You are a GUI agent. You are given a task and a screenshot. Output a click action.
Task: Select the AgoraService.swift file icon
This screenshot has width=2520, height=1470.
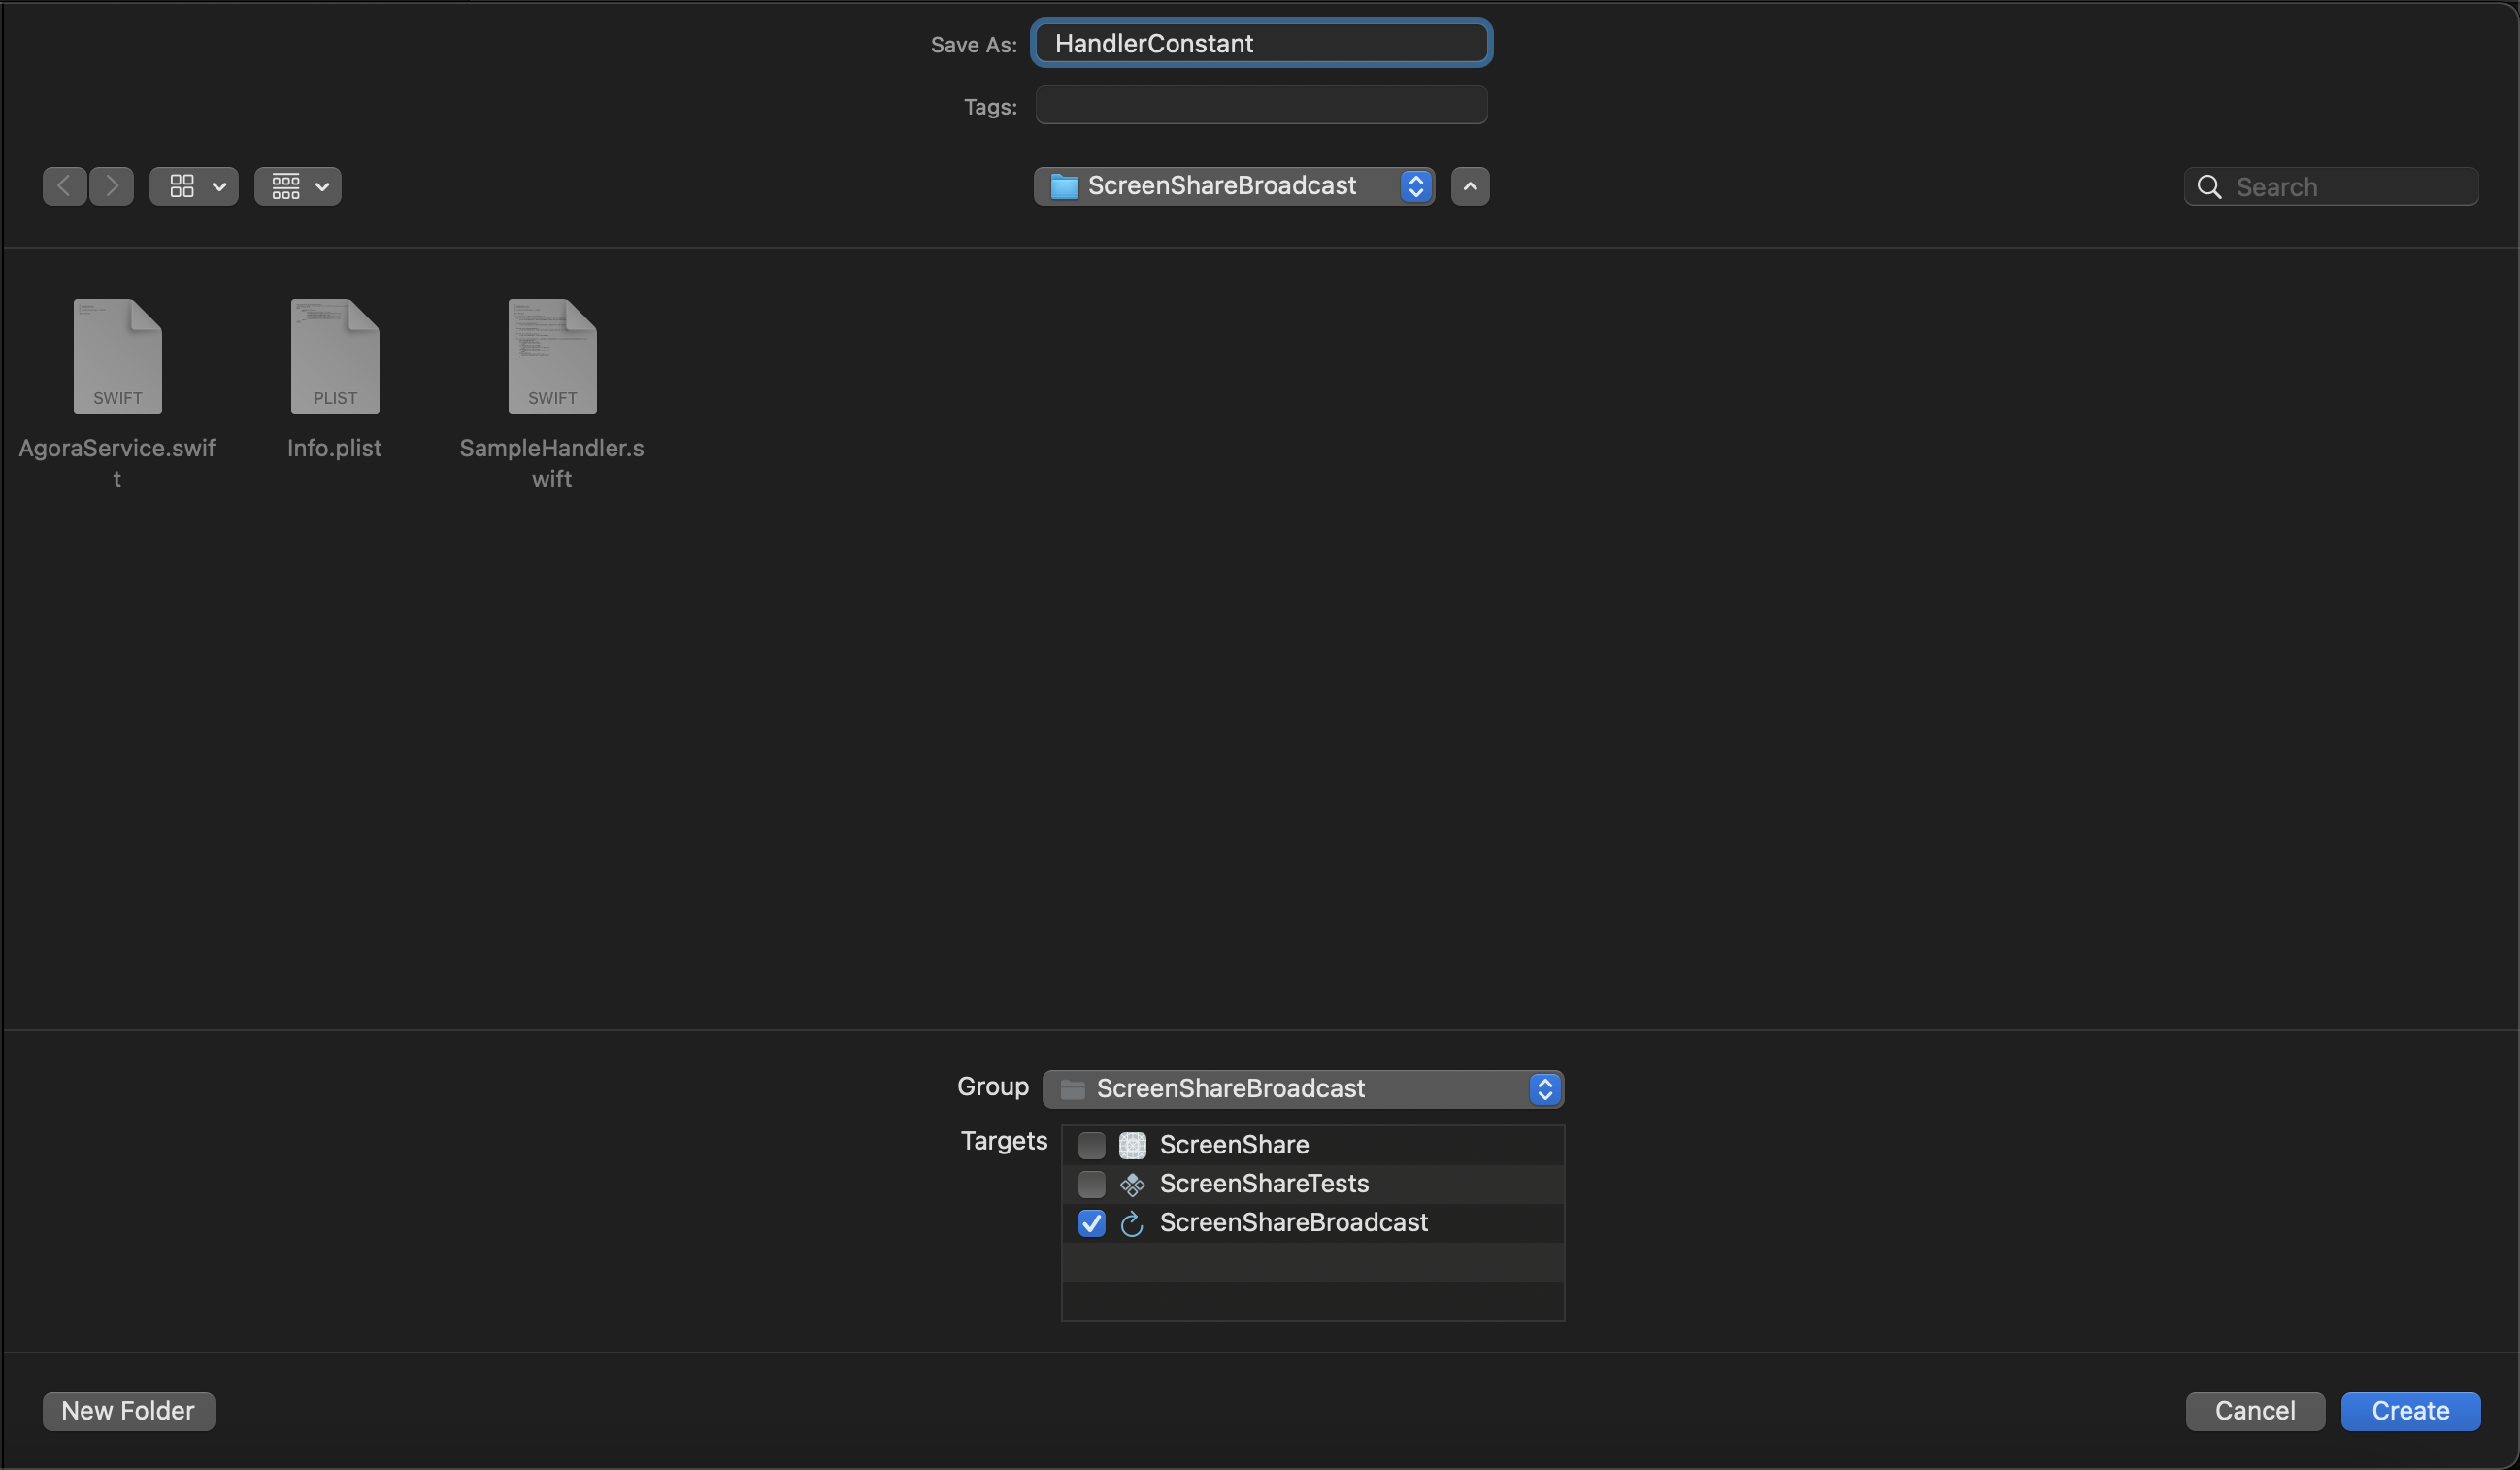[x=118, y=356]
